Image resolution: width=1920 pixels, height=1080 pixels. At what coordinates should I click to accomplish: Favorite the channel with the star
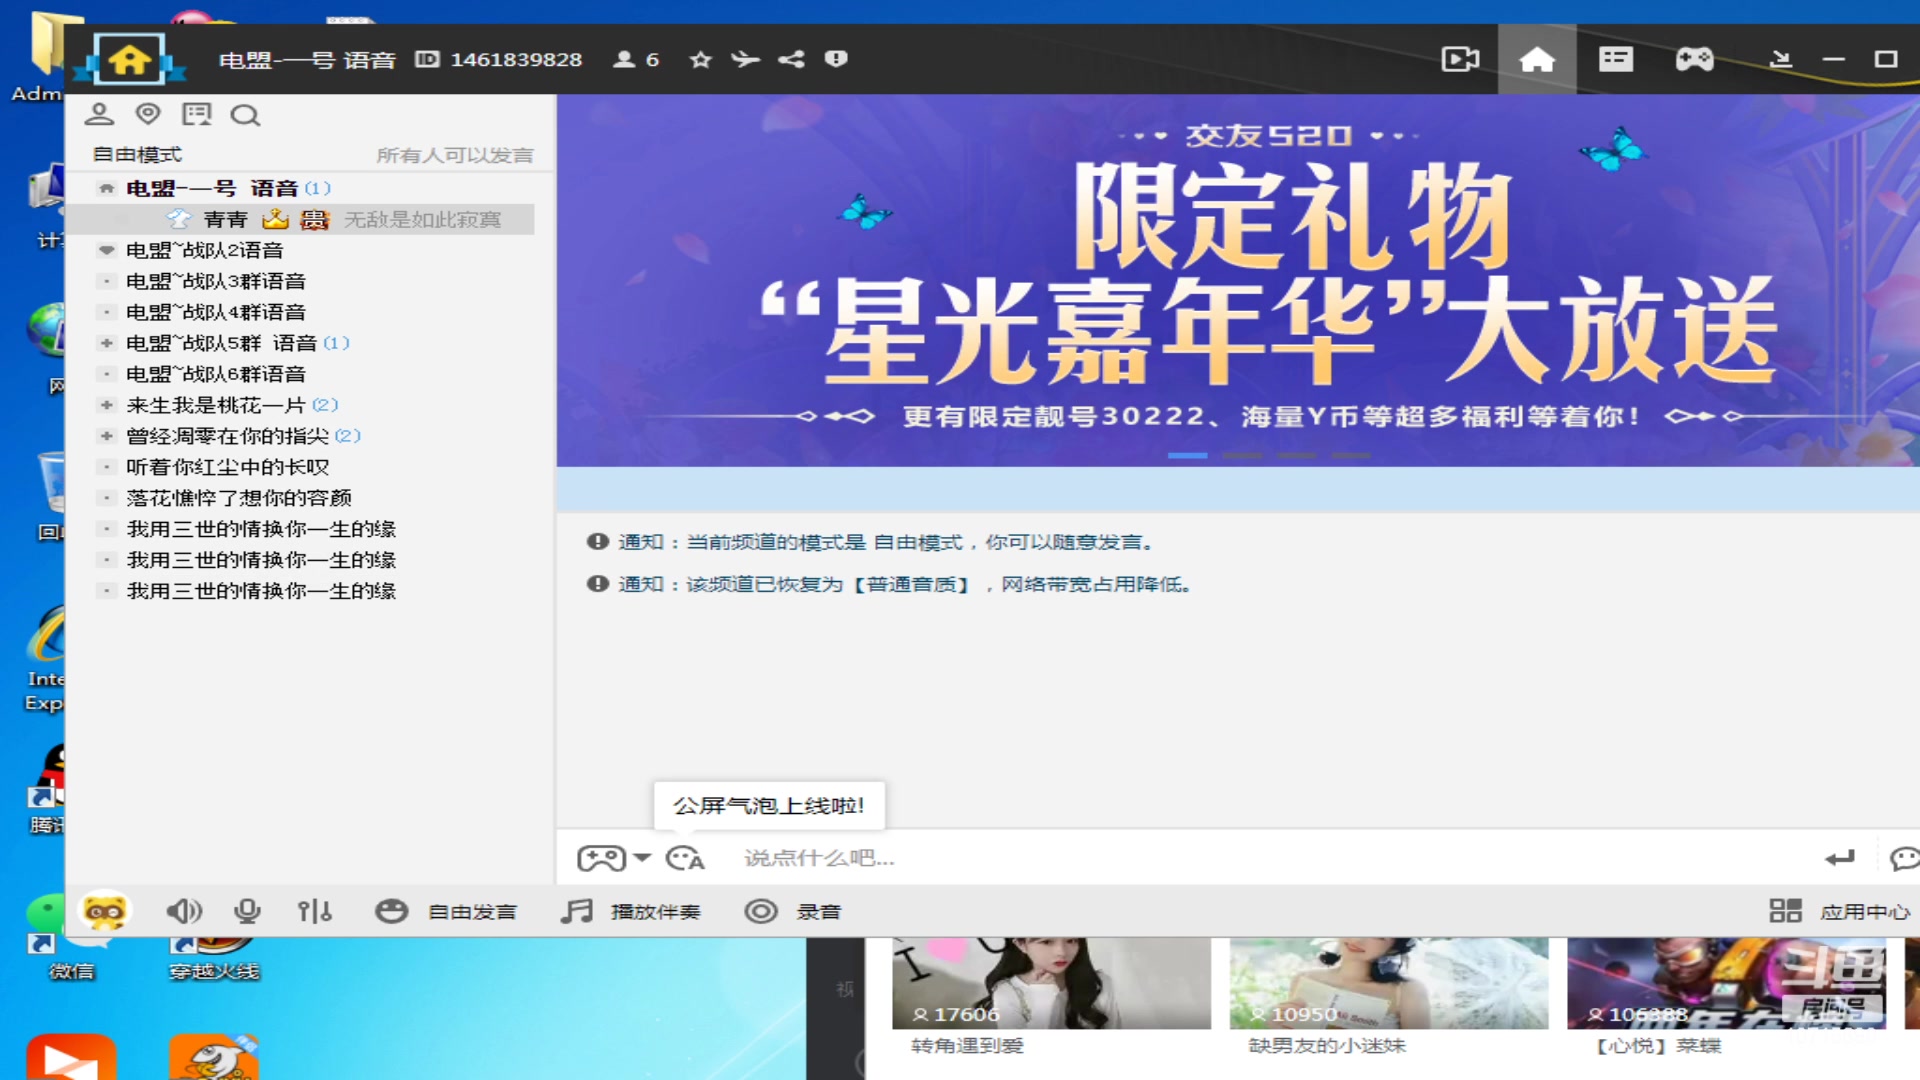(x=699, y=59)
